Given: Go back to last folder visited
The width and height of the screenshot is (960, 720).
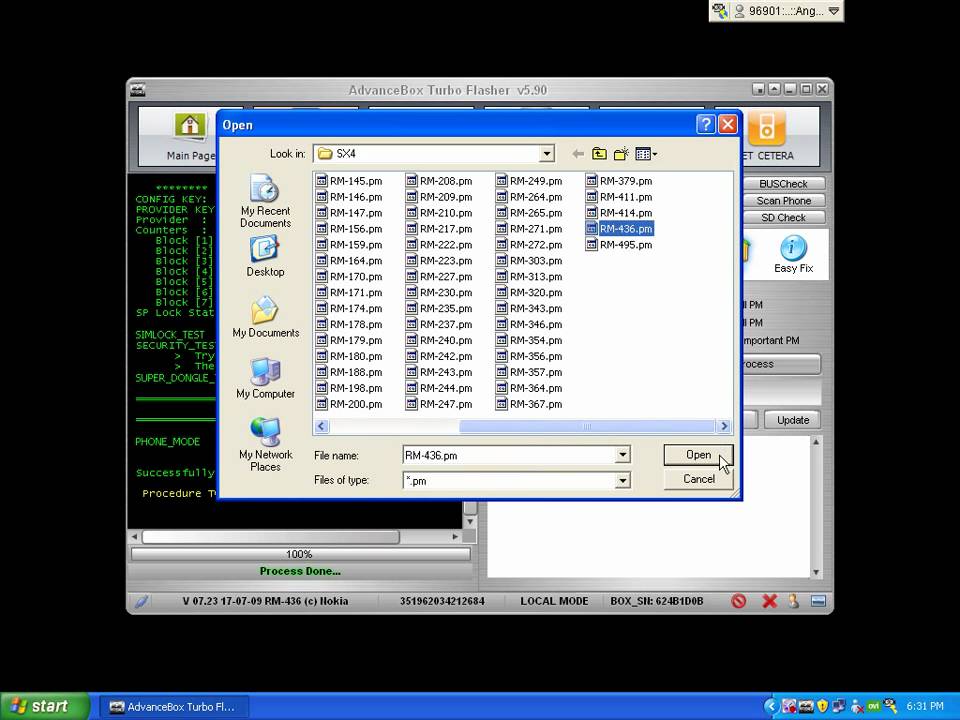Looking at the screenshot, I should point(577,154).
